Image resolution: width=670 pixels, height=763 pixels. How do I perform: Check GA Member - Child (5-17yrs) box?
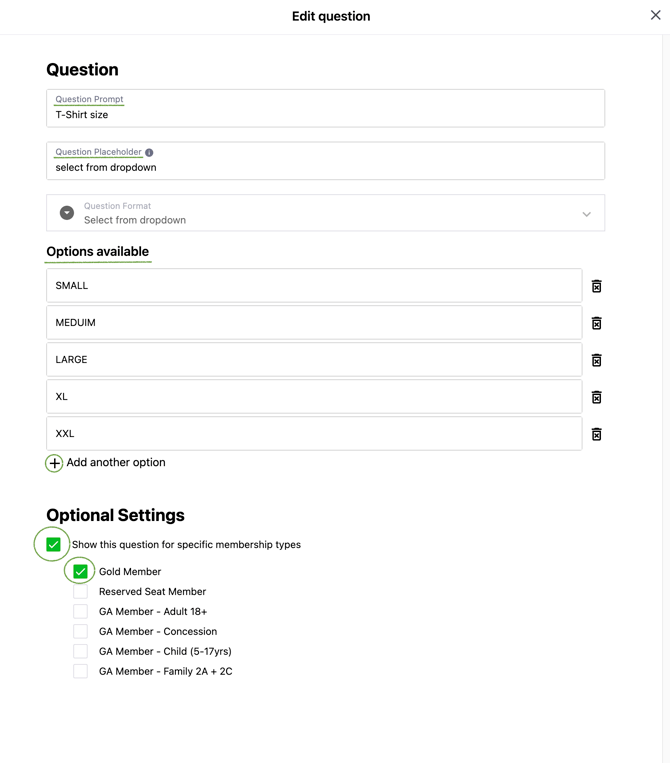coord(81,652)
